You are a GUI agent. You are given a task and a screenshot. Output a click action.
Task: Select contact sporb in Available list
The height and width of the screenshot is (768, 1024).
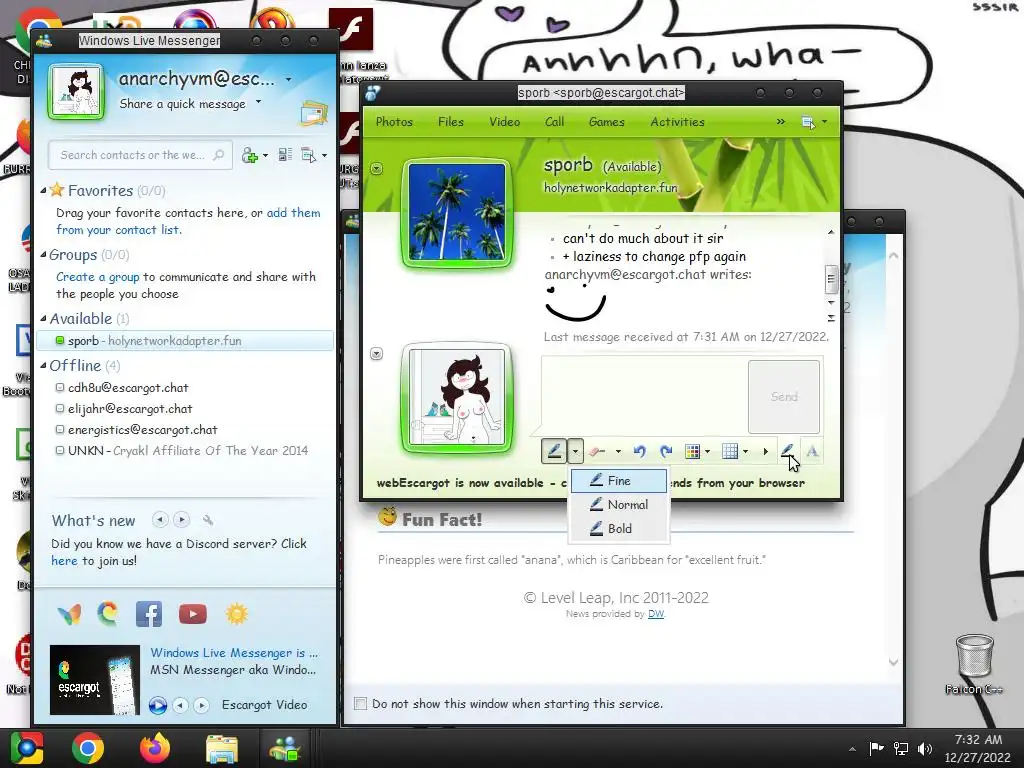[185, 340]
